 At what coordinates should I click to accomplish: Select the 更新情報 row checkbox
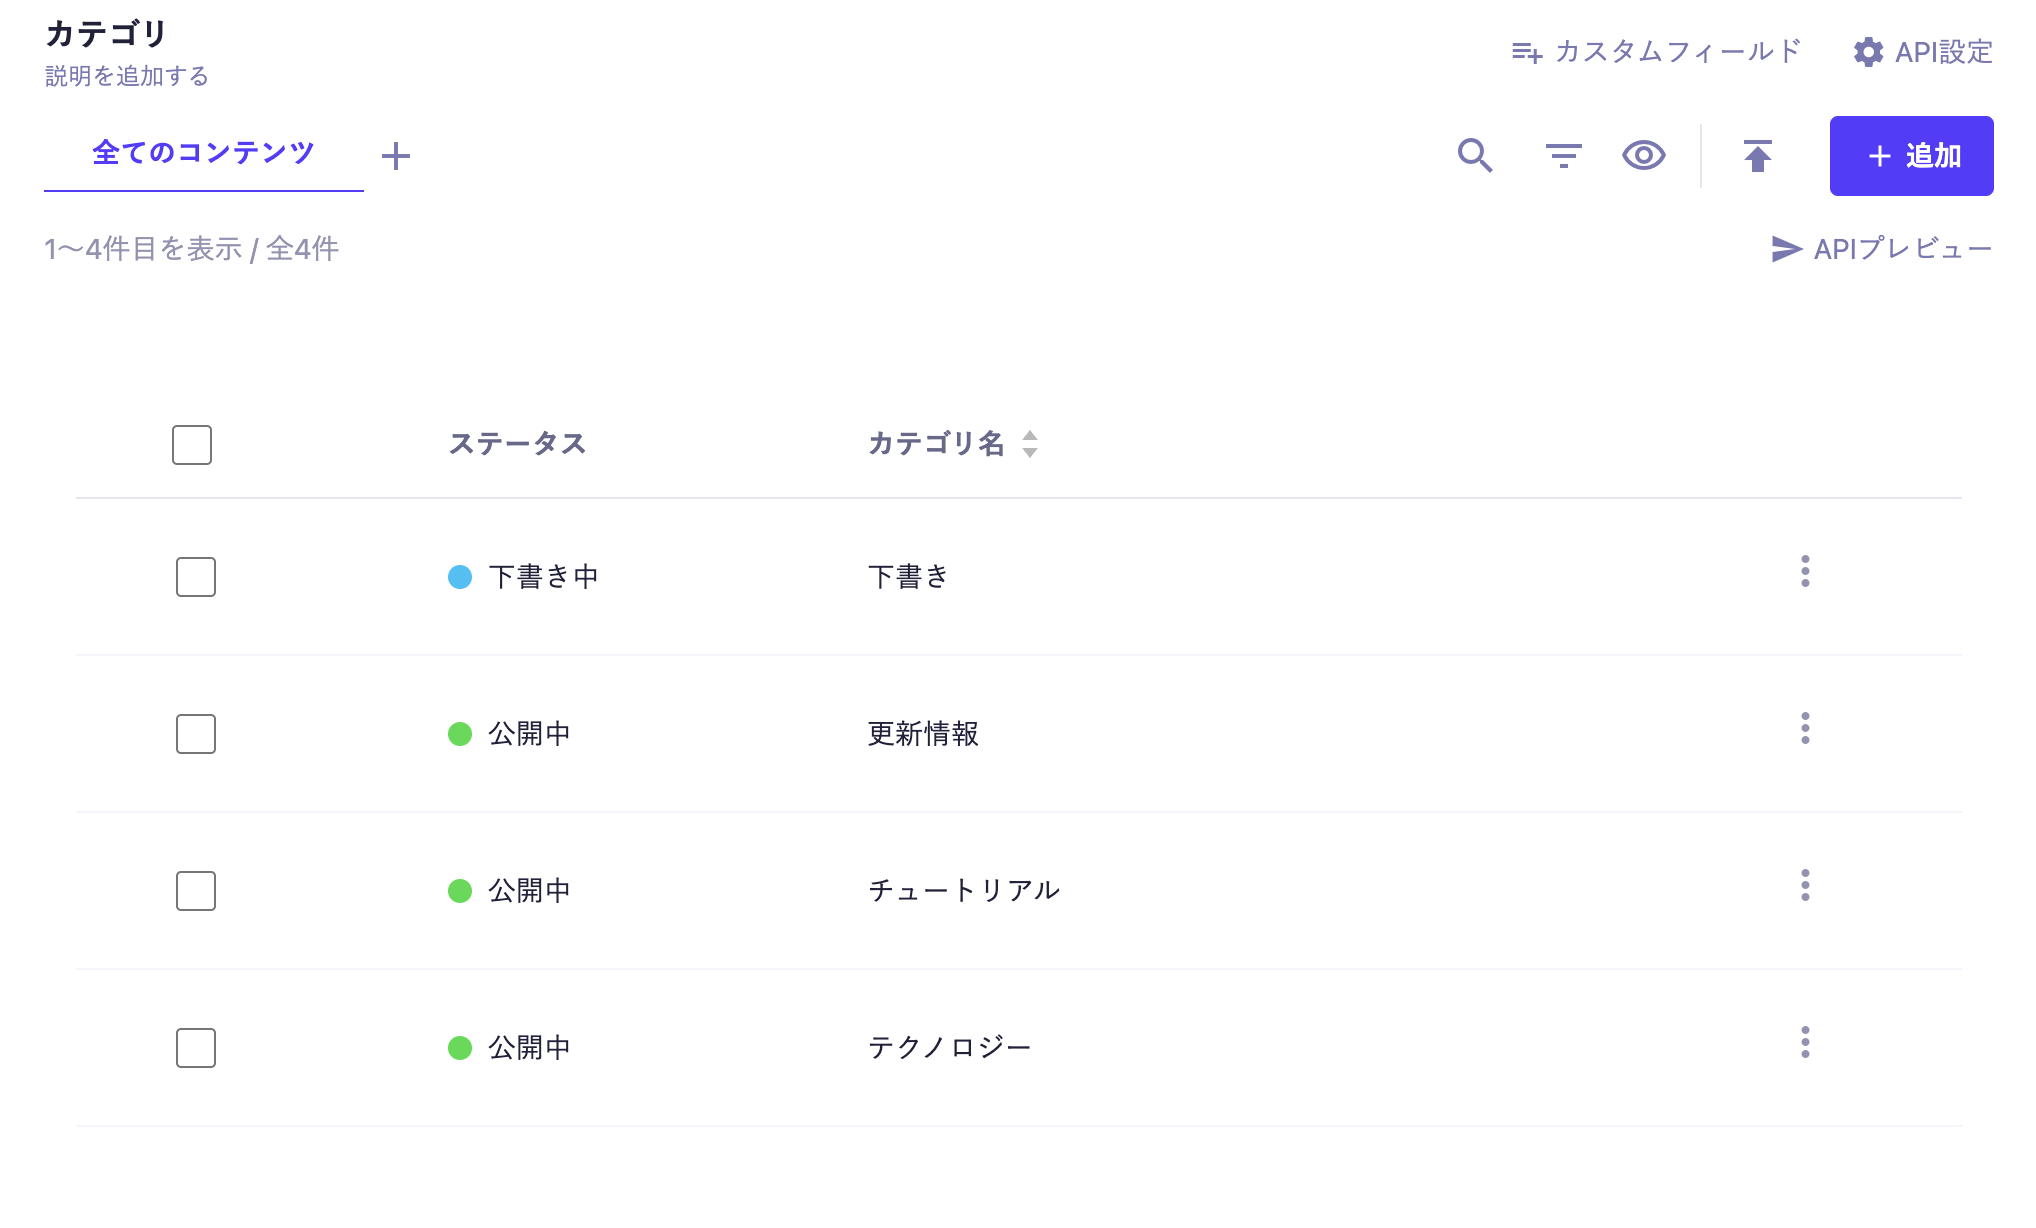tap(196, 734)
